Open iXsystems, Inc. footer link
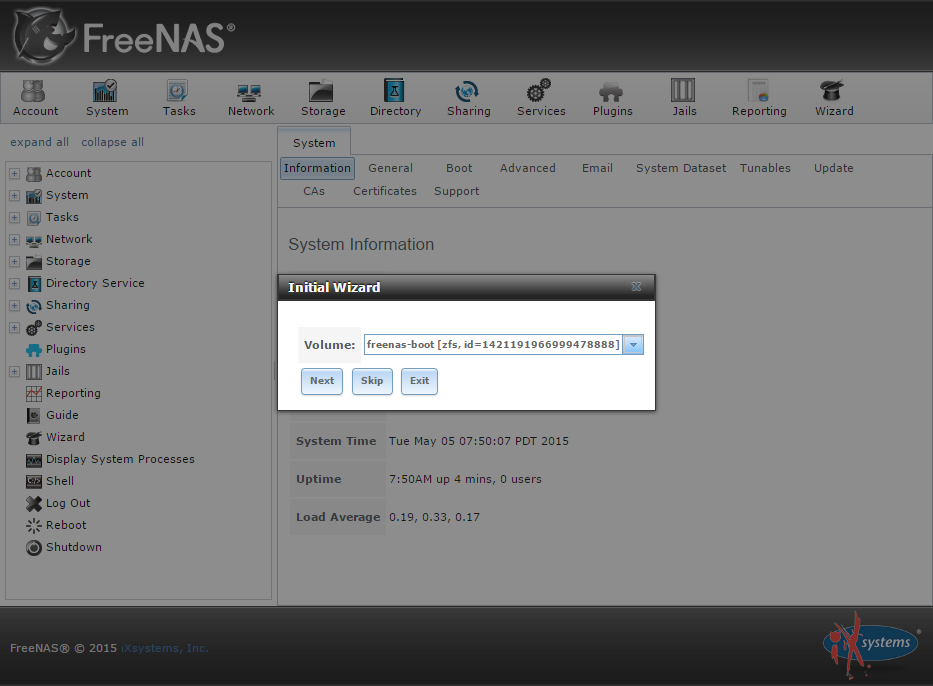The height and width of the screenshot is (686, 933). 165,648
